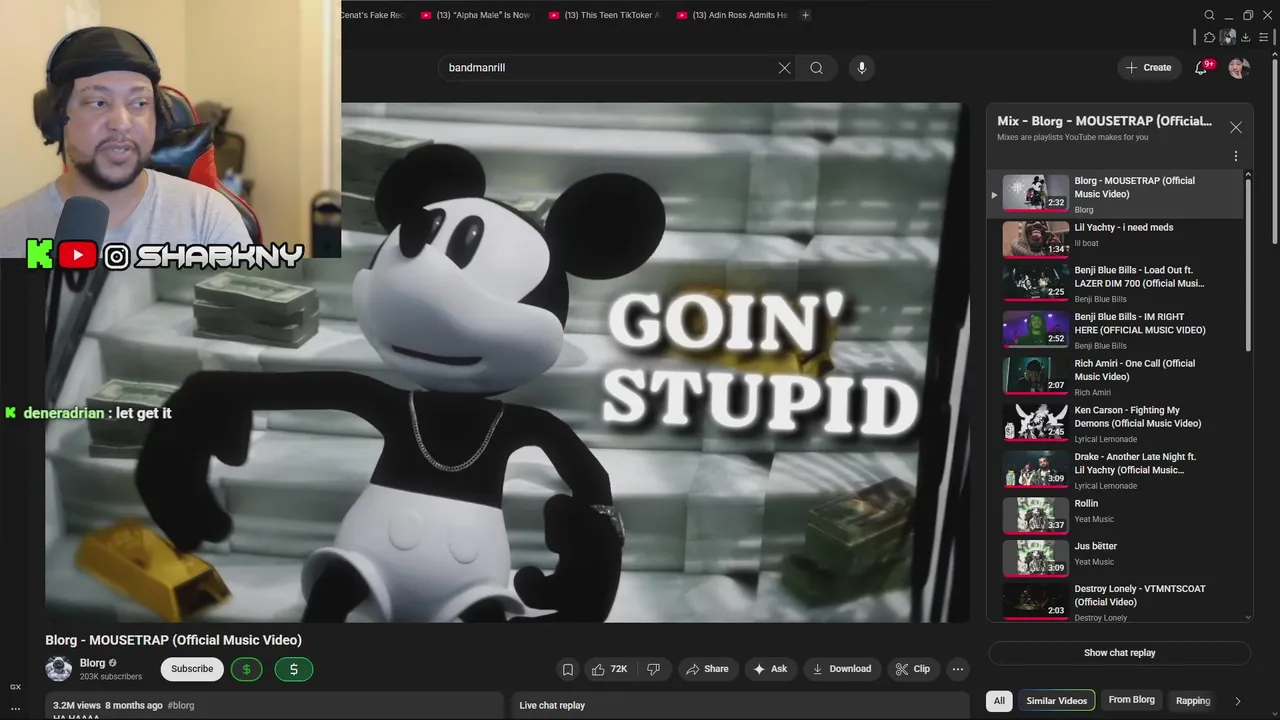Screen dimensions: 1280x720
Task: Open browser downloads arrow icon
Action: point(1246,38)
